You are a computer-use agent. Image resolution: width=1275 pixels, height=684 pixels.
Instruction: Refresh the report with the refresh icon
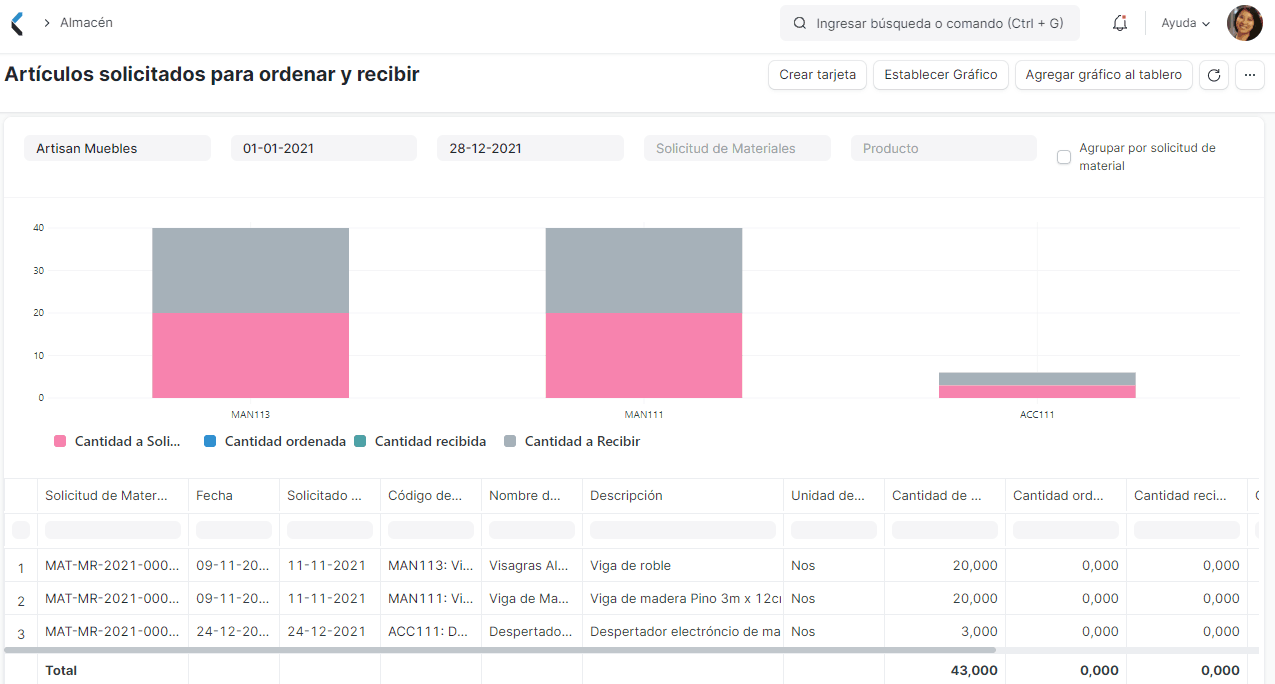click(1213, 74)
